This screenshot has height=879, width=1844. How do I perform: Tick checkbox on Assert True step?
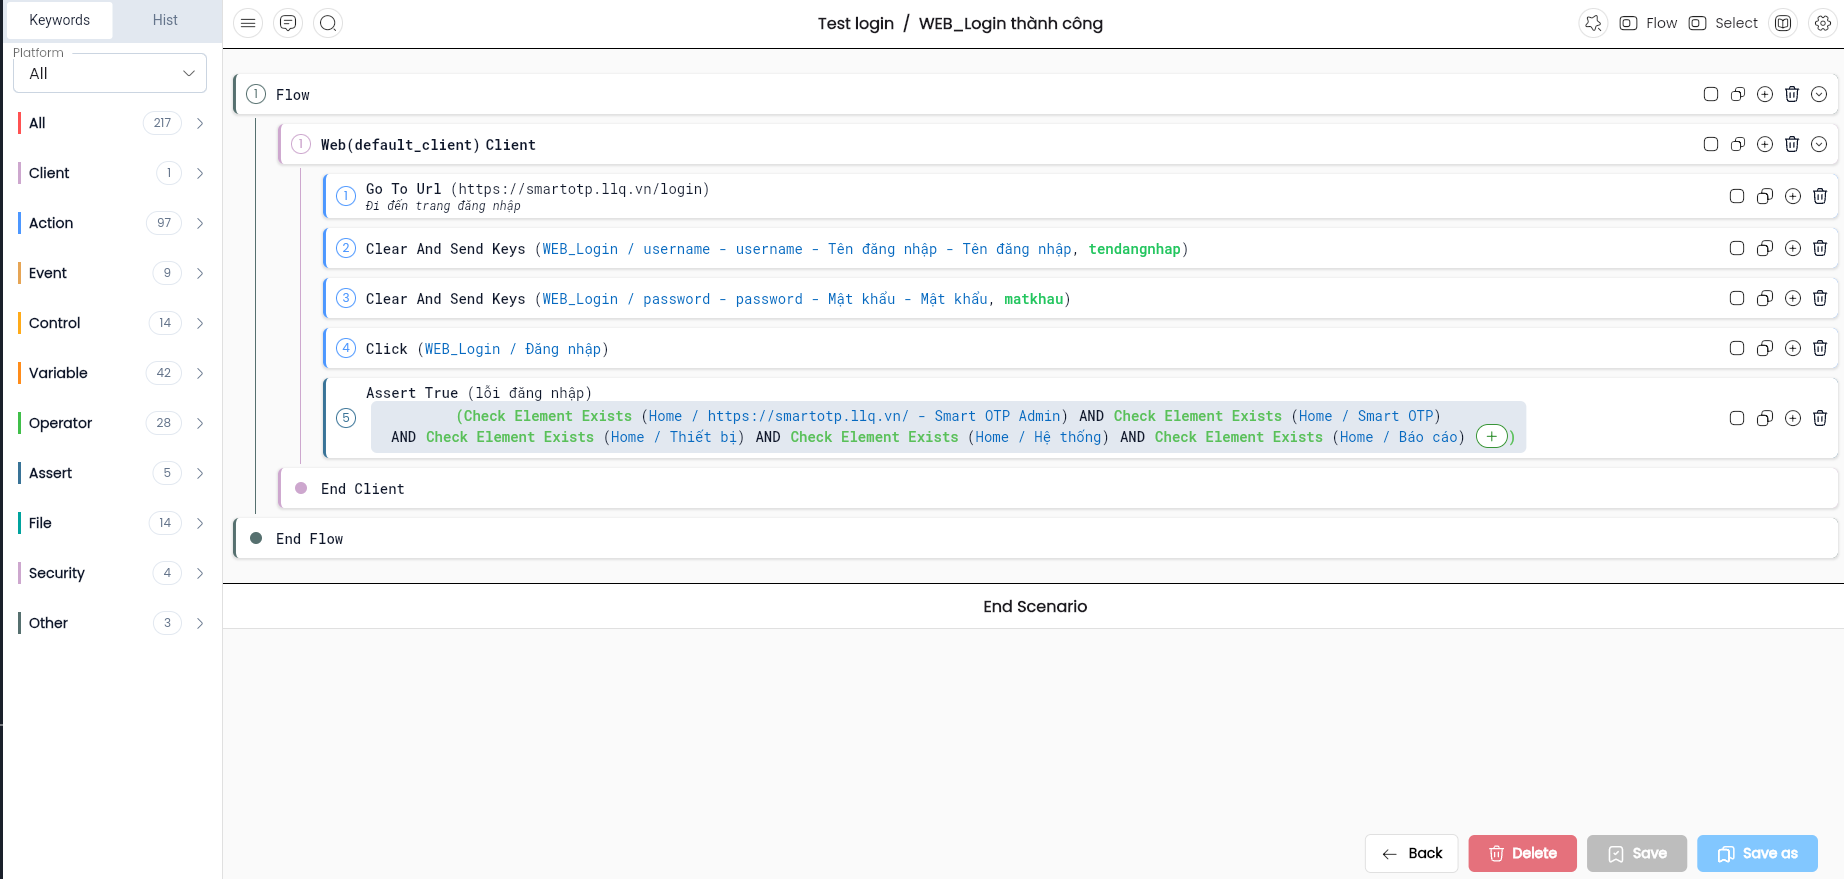coord(1737,418)
